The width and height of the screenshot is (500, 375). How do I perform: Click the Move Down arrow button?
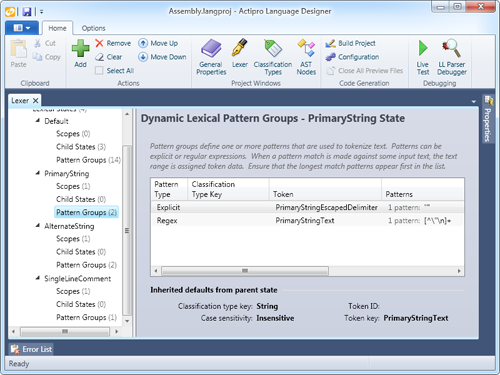click(x=162, y=57)
